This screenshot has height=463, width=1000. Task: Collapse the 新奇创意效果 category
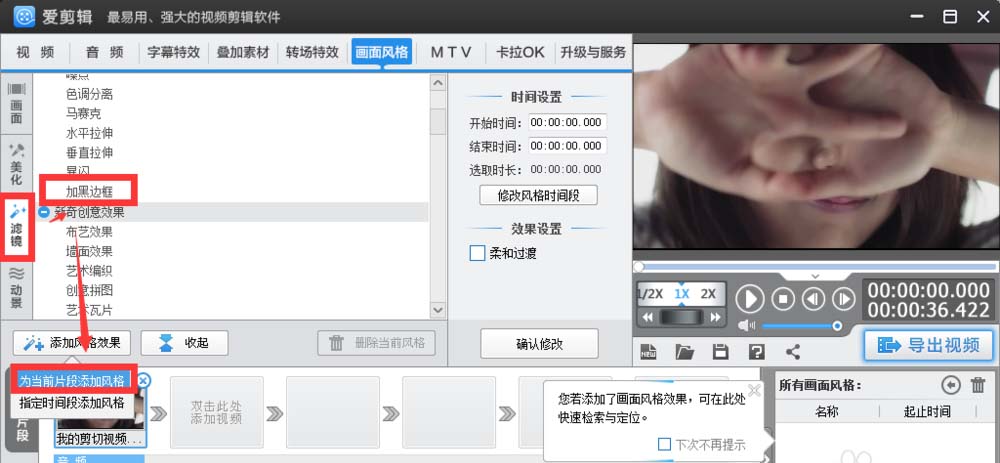(44, 212)
